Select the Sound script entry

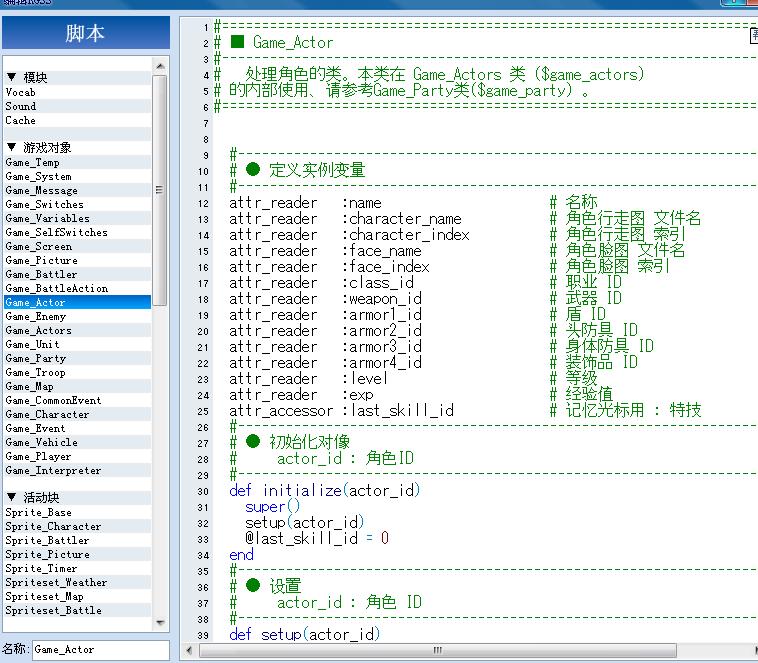77,106
